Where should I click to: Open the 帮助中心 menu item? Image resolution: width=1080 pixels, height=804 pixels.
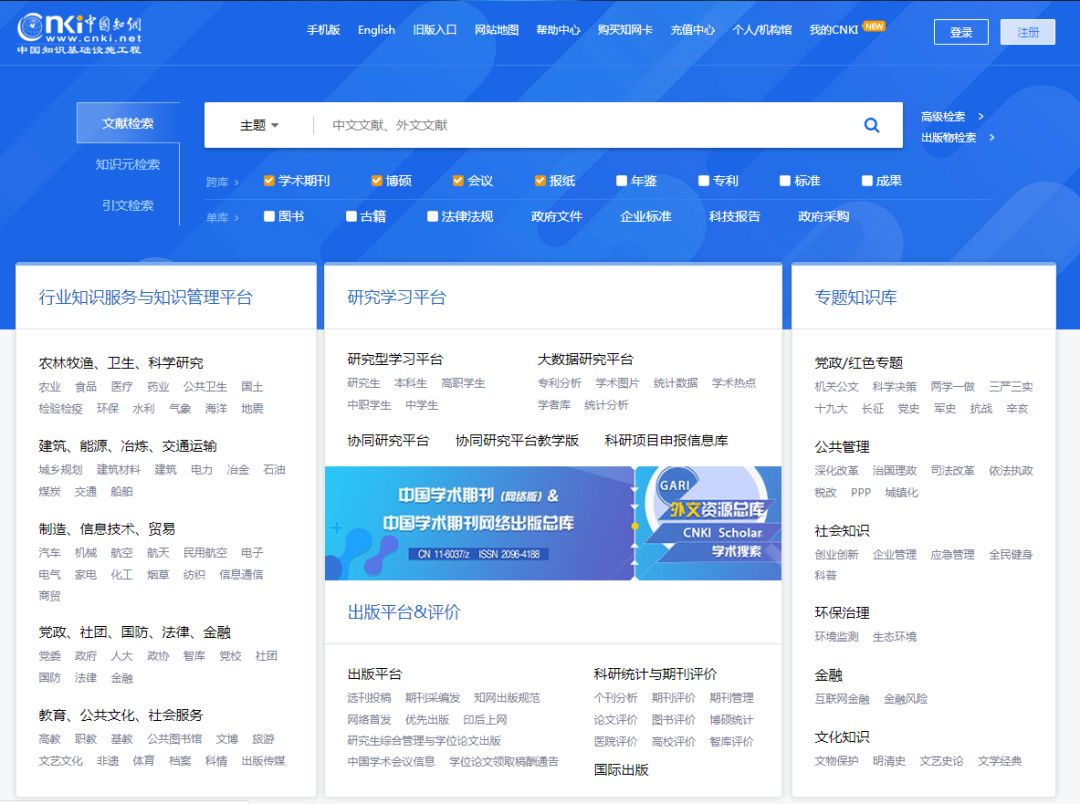click(559, 30)
